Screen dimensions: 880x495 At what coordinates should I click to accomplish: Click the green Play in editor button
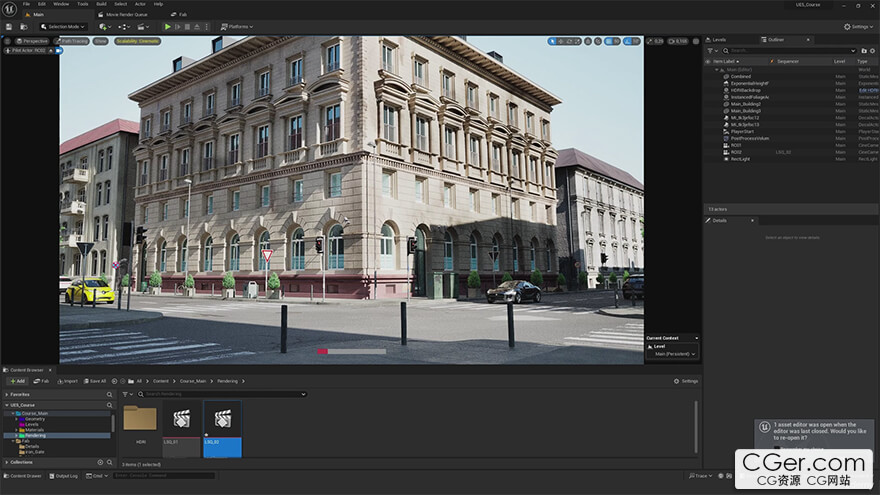tap(167, 26)
